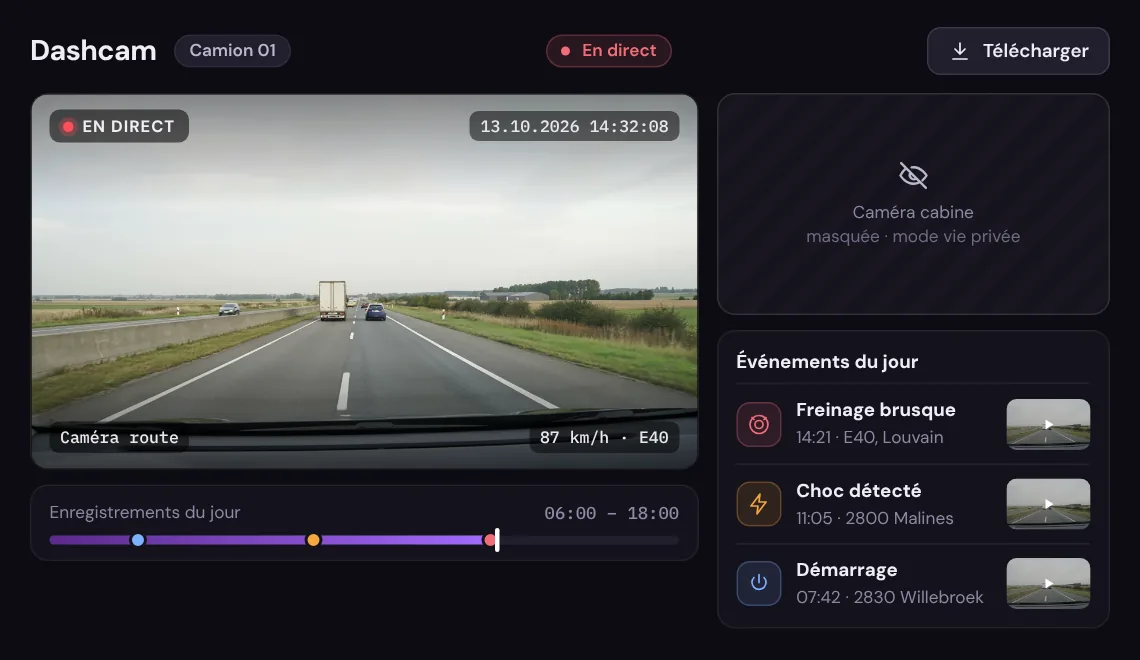1140x660 pixels.
Task: Click the Caméra cabine masked text
Action: (913, 224)
